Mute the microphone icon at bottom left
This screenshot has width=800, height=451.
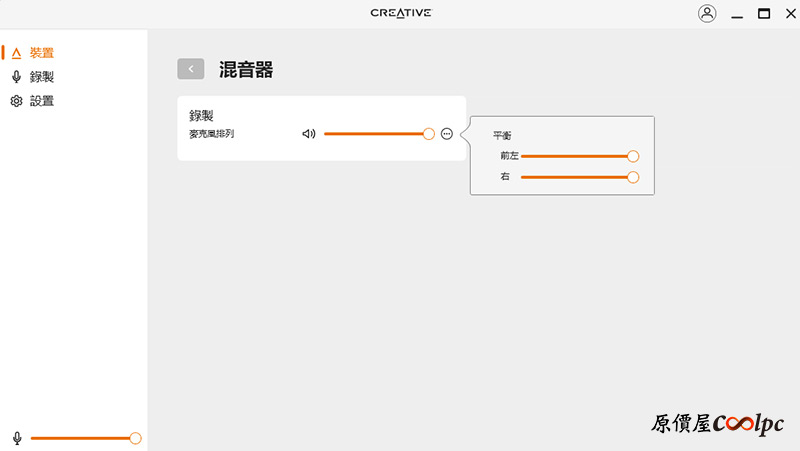point(17,438)
